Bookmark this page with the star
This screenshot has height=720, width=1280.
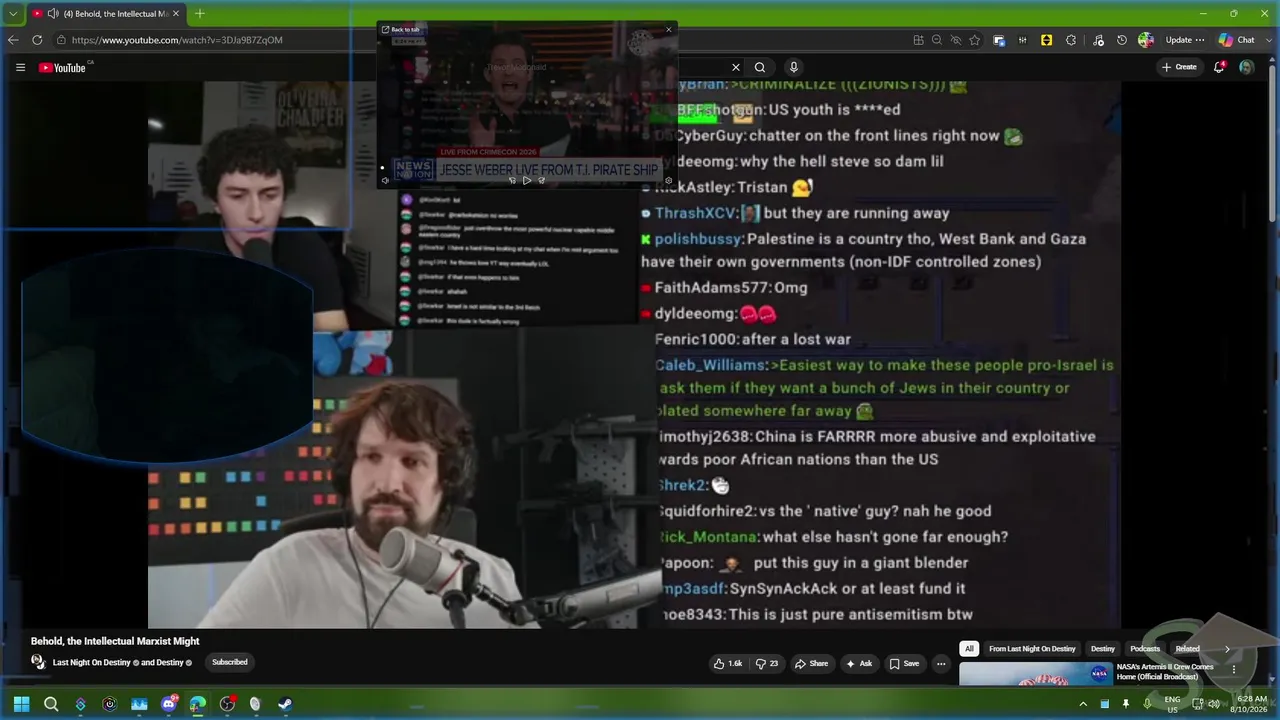[975, 40]
